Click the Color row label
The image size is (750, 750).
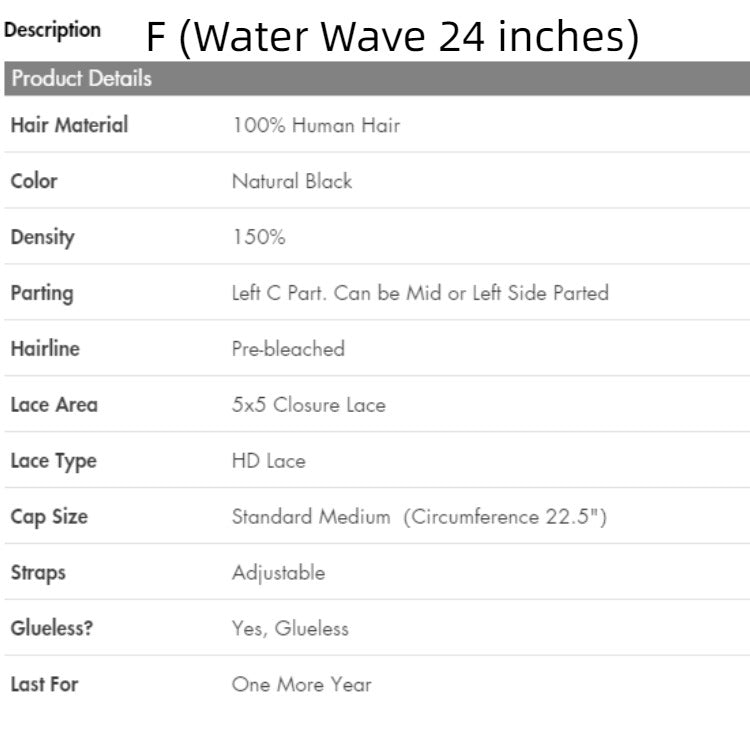(x=34, y=181)
